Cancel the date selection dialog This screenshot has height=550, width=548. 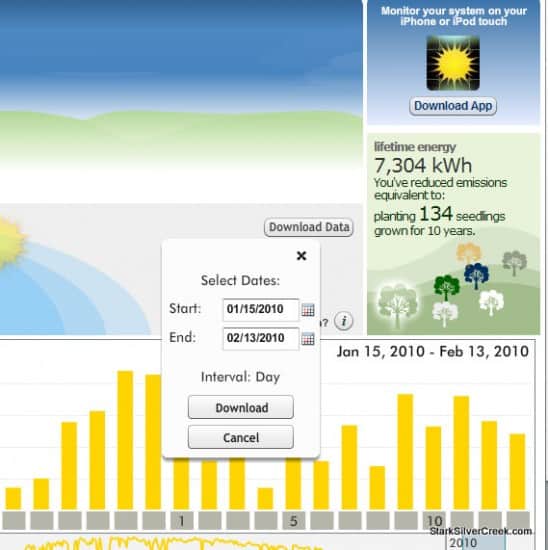(241, 437)
